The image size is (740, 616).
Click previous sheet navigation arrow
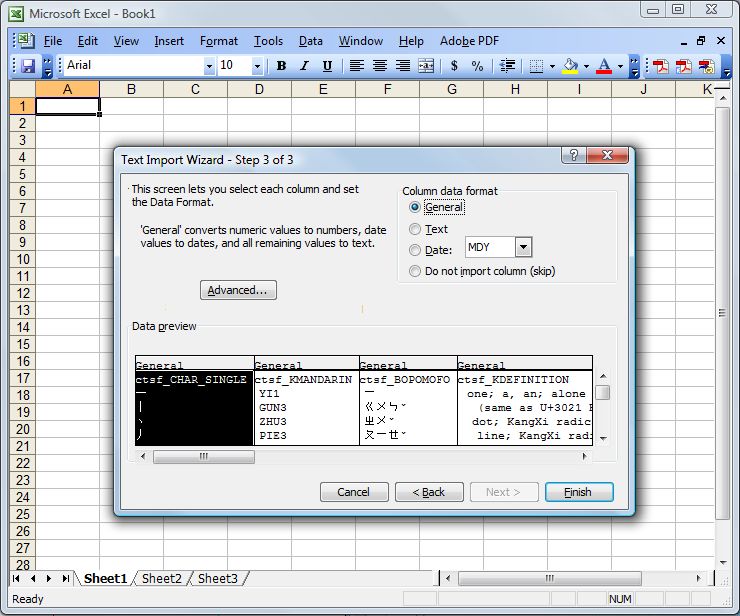click(x=33, y=578)
